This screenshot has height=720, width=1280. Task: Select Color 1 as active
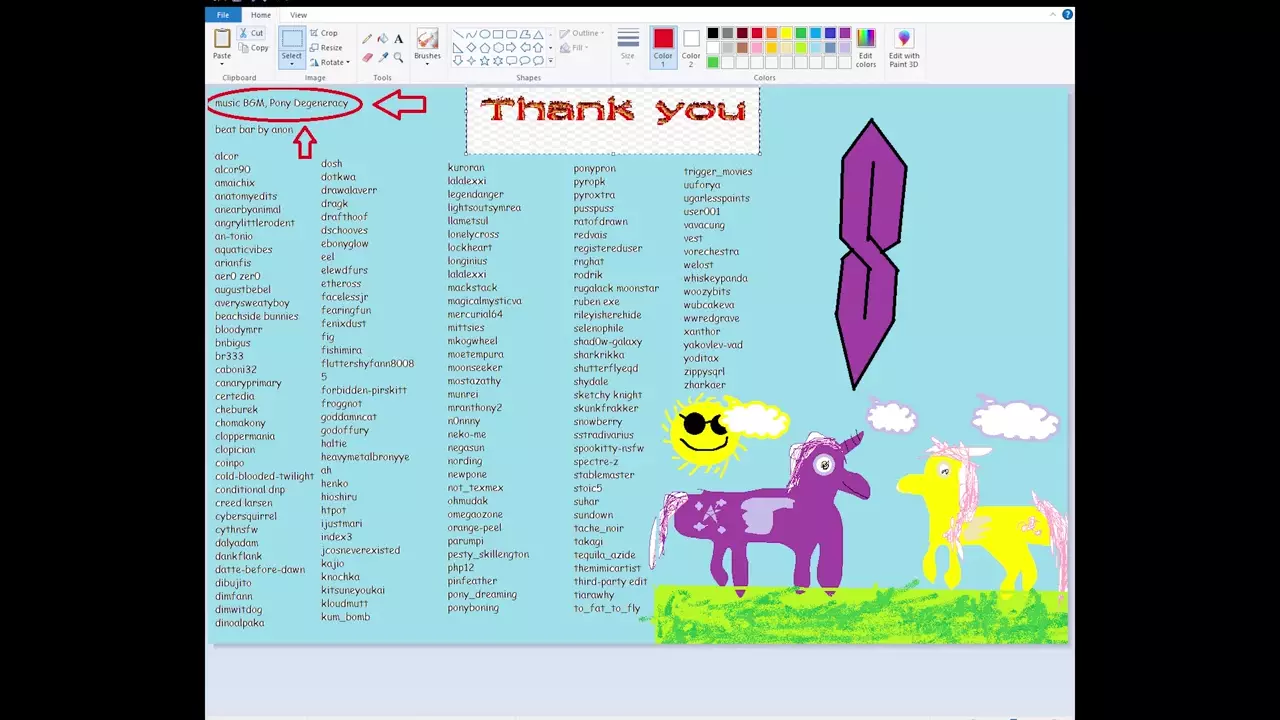(x=663, y=45)
